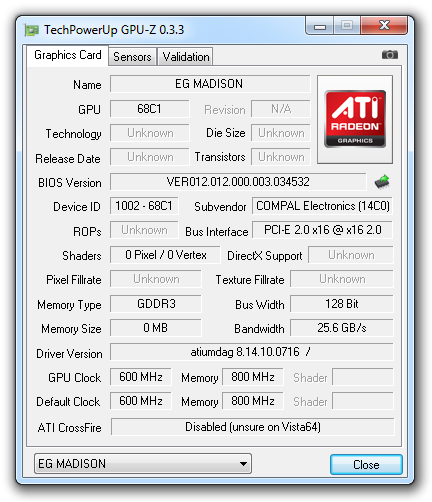Click the camera screenshot icon
This screenshot has height=502, width=432.
point(390,55)
